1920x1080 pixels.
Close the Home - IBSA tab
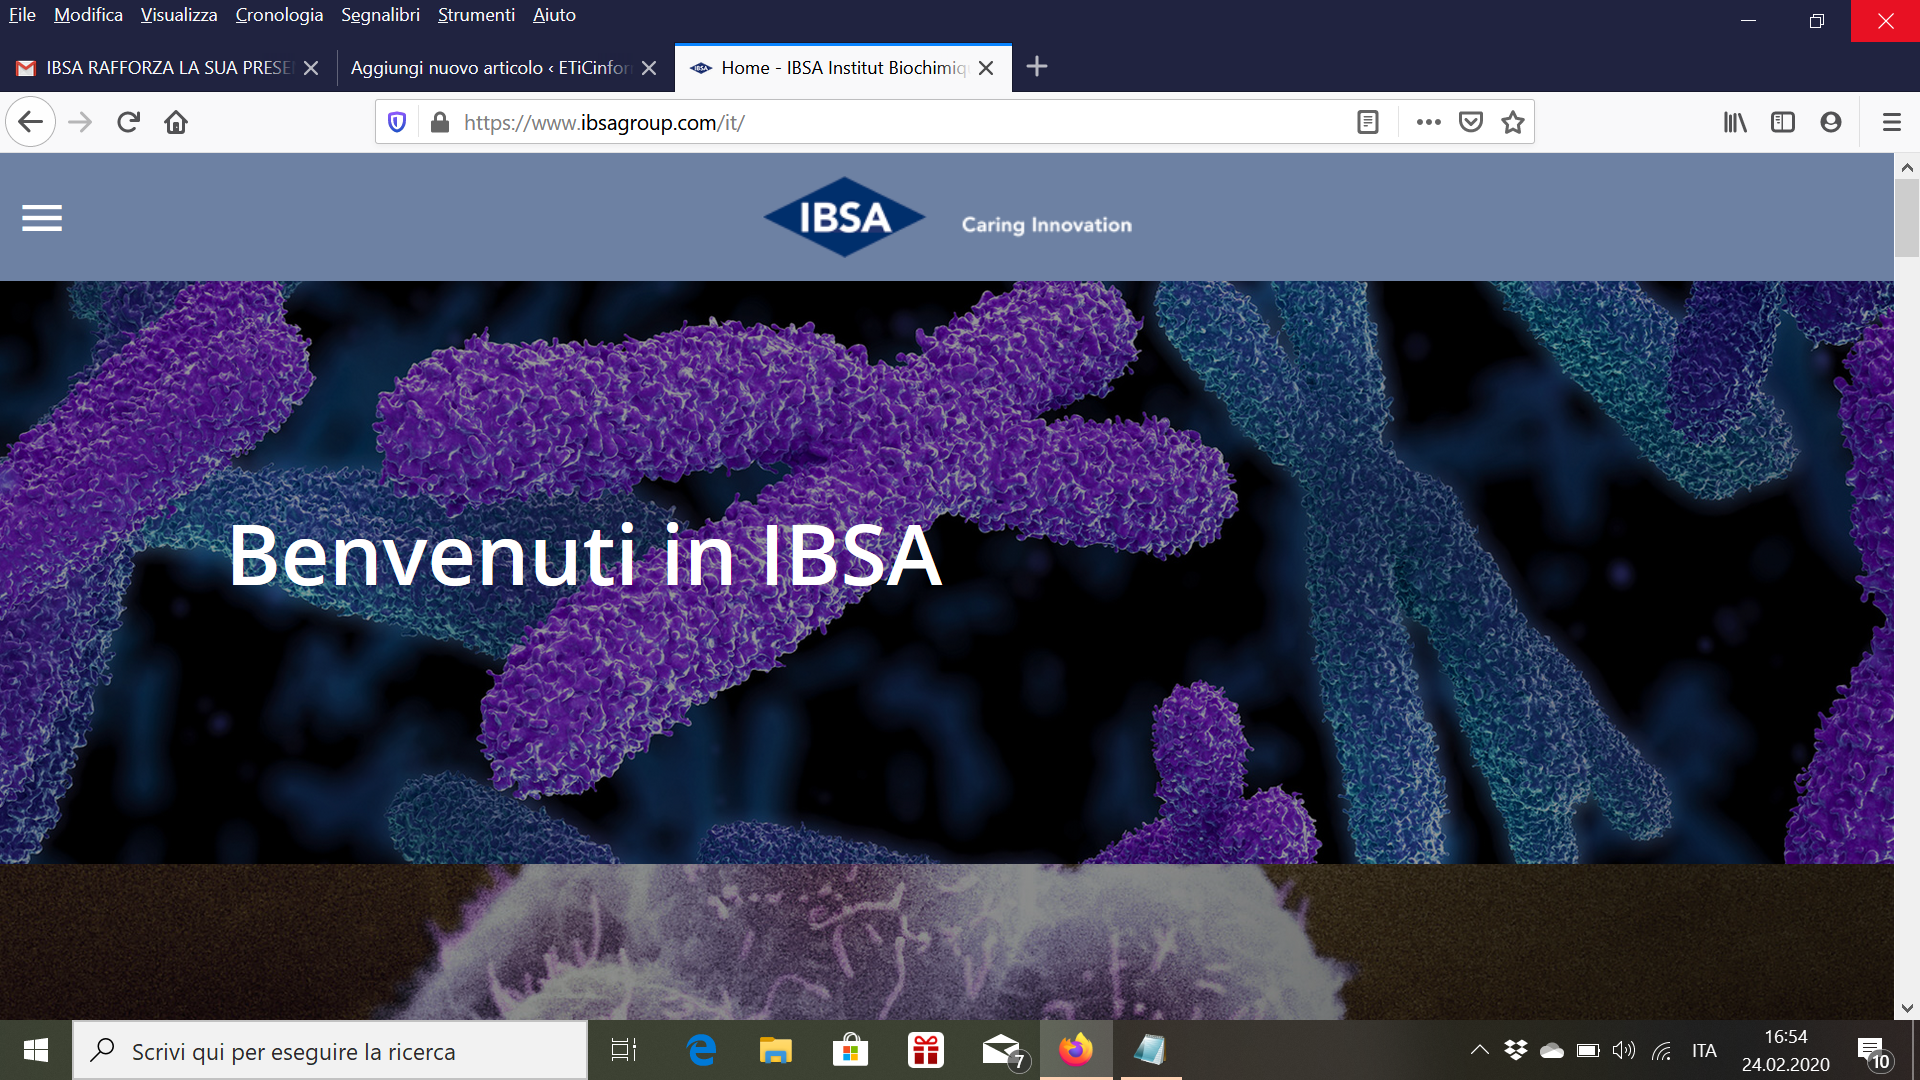pyautogui.click(x=986, y=68)
